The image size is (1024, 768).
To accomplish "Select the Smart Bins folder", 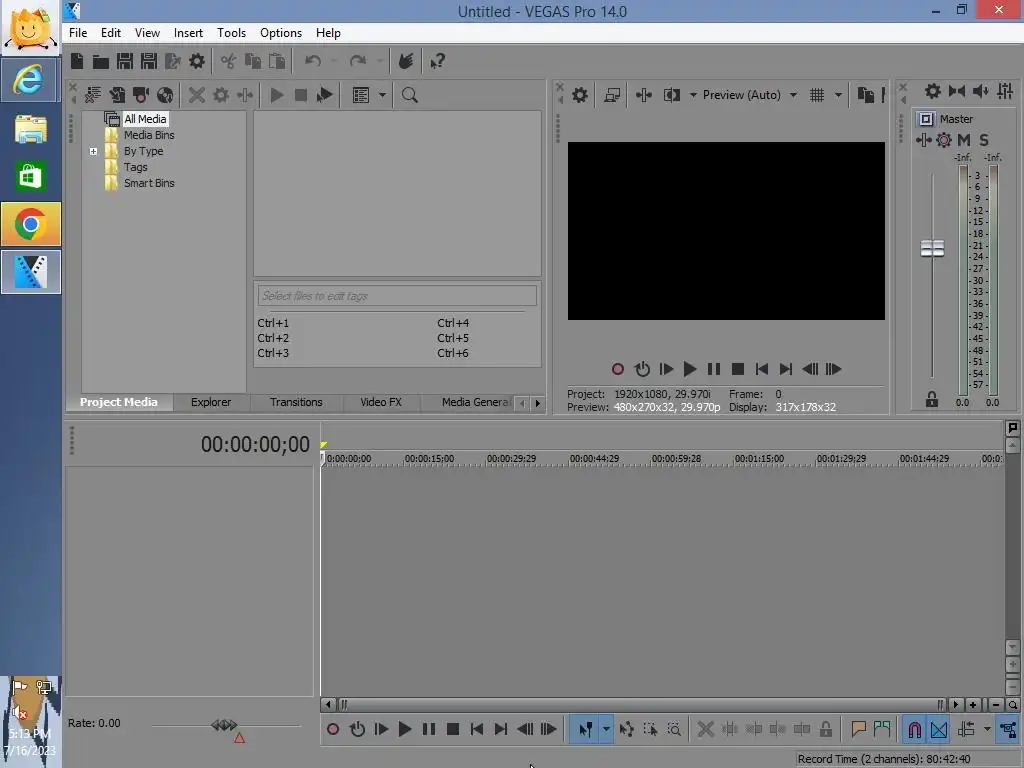I will 149,184.
